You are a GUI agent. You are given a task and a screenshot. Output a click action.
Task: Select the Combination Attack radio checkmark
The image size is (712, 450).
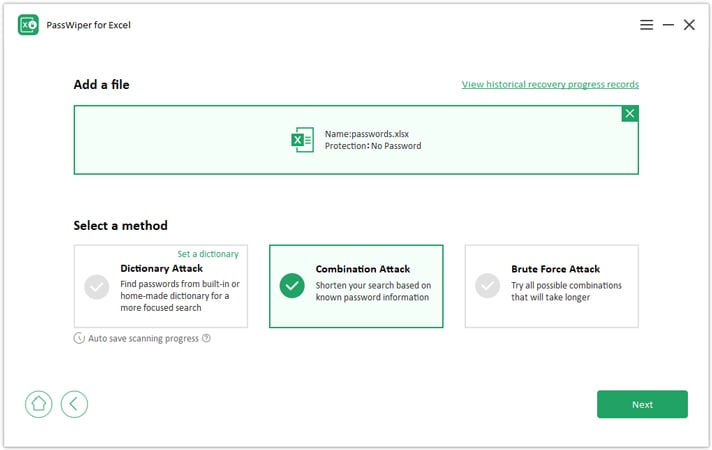pyautogui.click(x=292, y=286)
